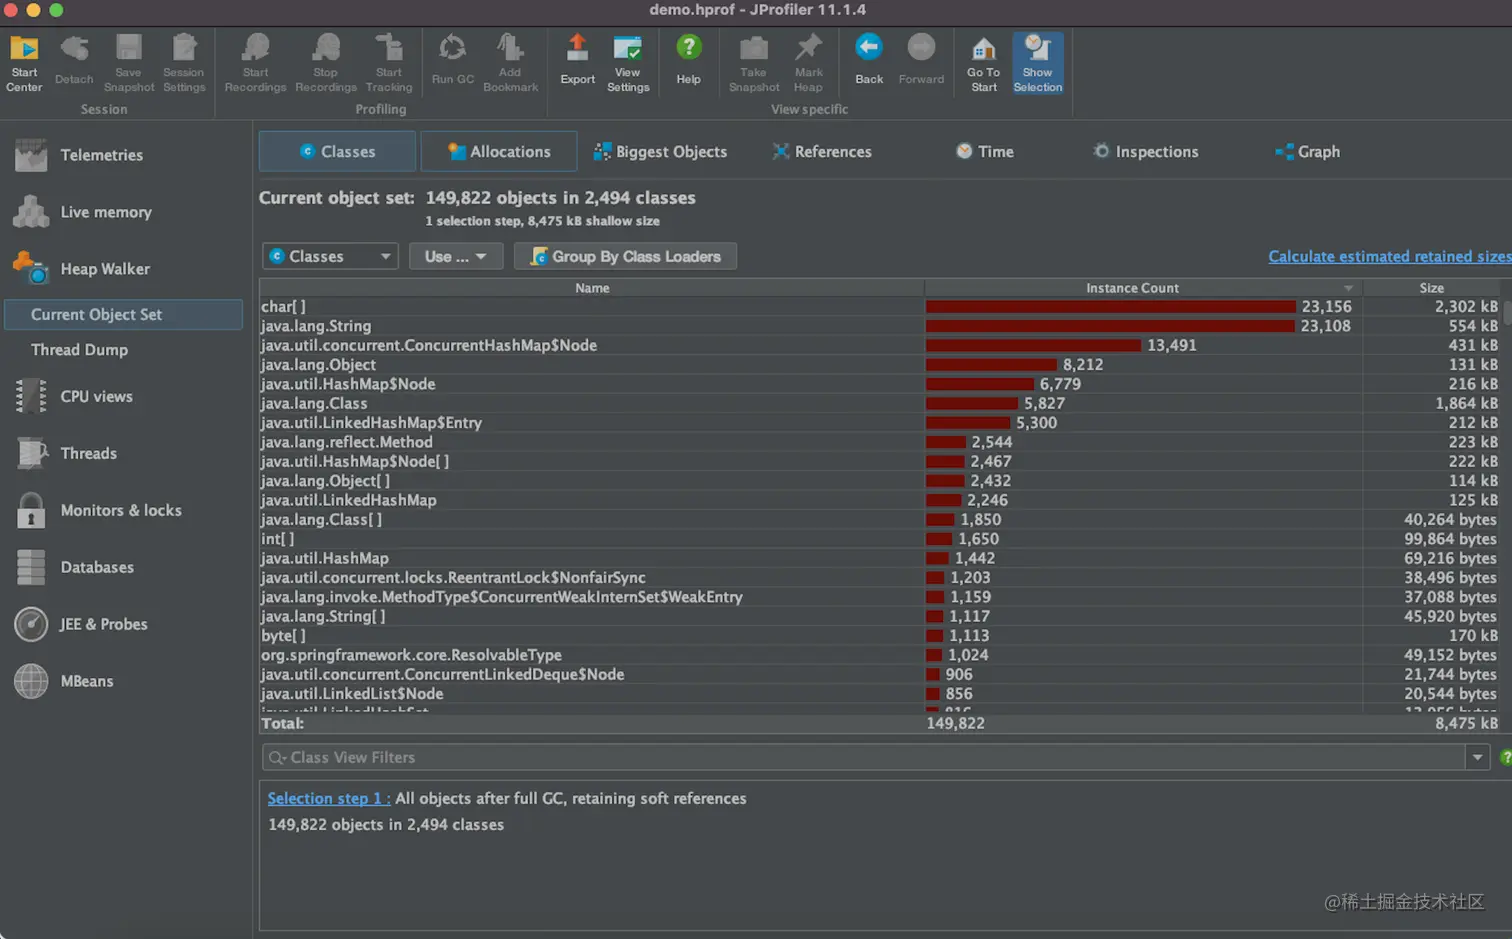Select the java.lang.String row

point(880,326)
